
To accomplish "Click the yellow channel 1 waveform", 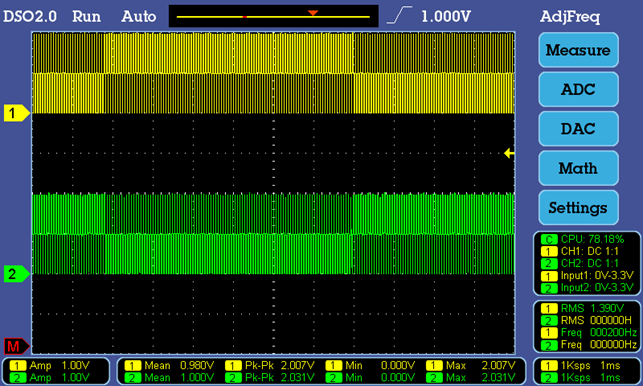I will (273, 73).
